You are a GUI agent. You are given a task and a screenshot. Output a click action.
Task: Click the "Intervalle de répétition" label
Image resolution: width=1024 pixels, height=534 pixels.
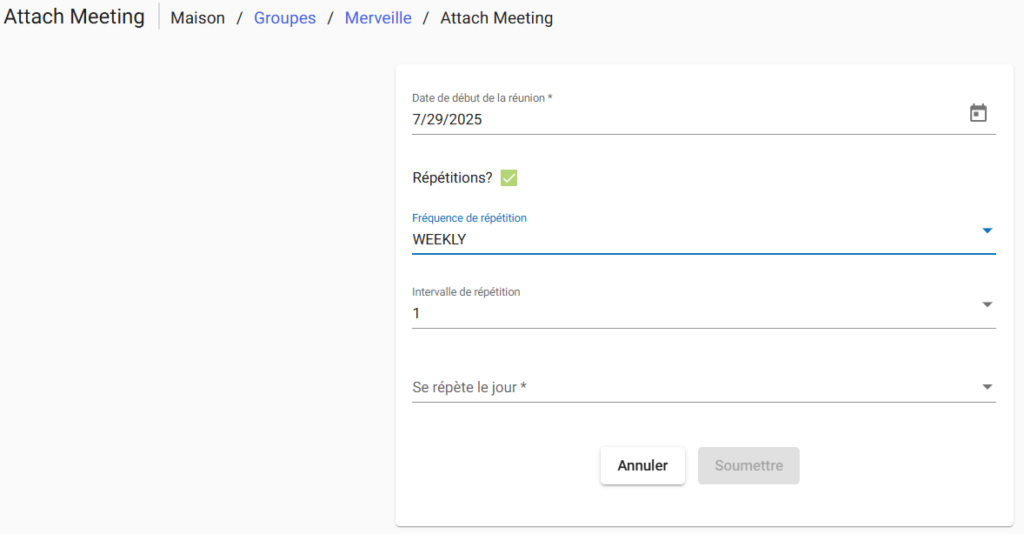[466, 292]
